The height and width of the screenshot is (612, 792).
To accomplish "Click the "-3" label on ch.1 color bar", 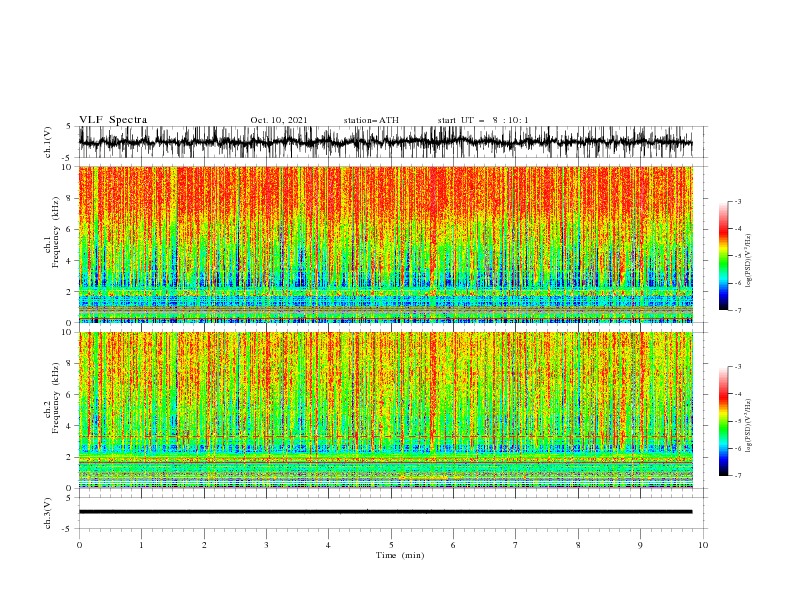I will 738,201.
